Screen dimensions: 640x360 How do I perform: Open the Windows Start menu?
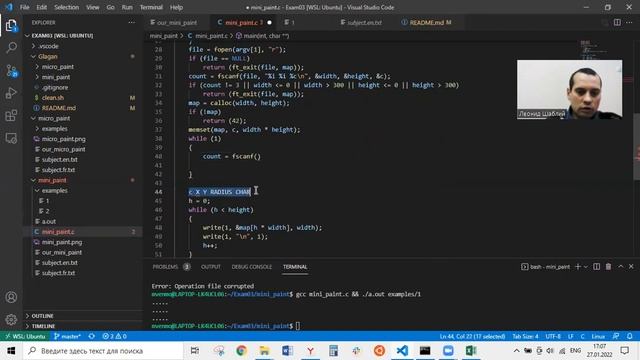pyautogui.click(x=11, y=351)
